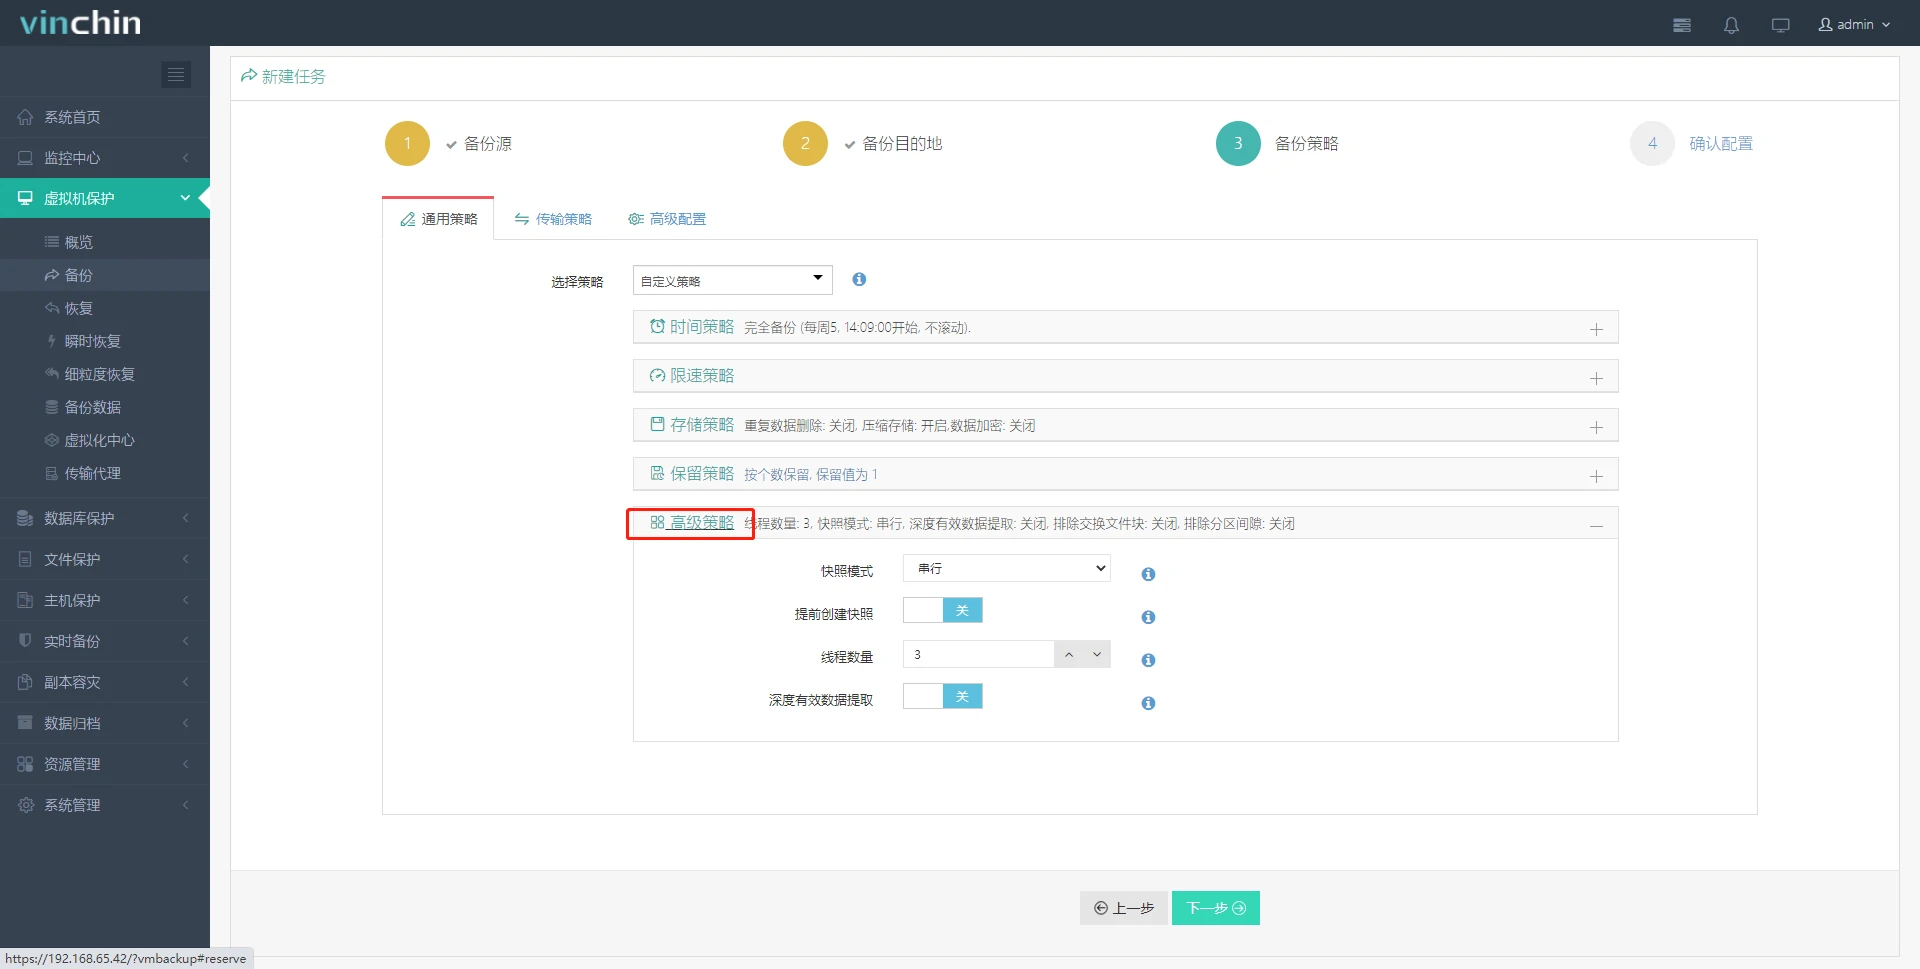Expand 资源管理 sidebar menu
Image resolution: width=1920 pixels, height=969 pixels.
point(105,764)
